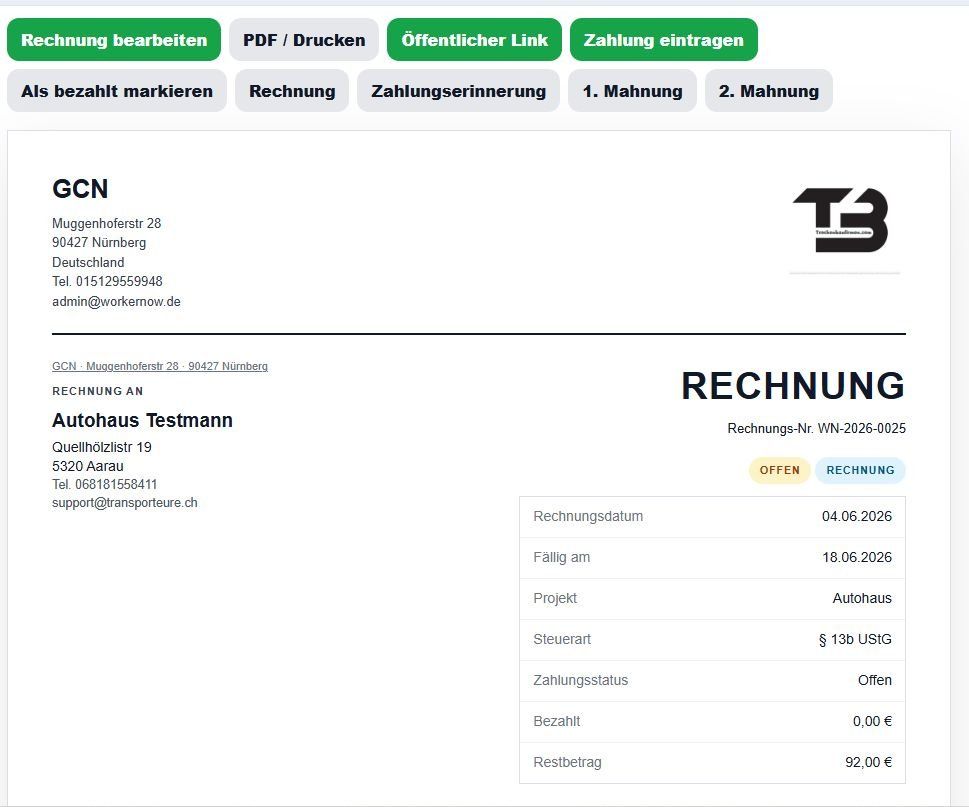Image resolution: width=969 pixels, height=807 pixels.
Task: Click due date value 18.06.2026
Action: (857, 557)
